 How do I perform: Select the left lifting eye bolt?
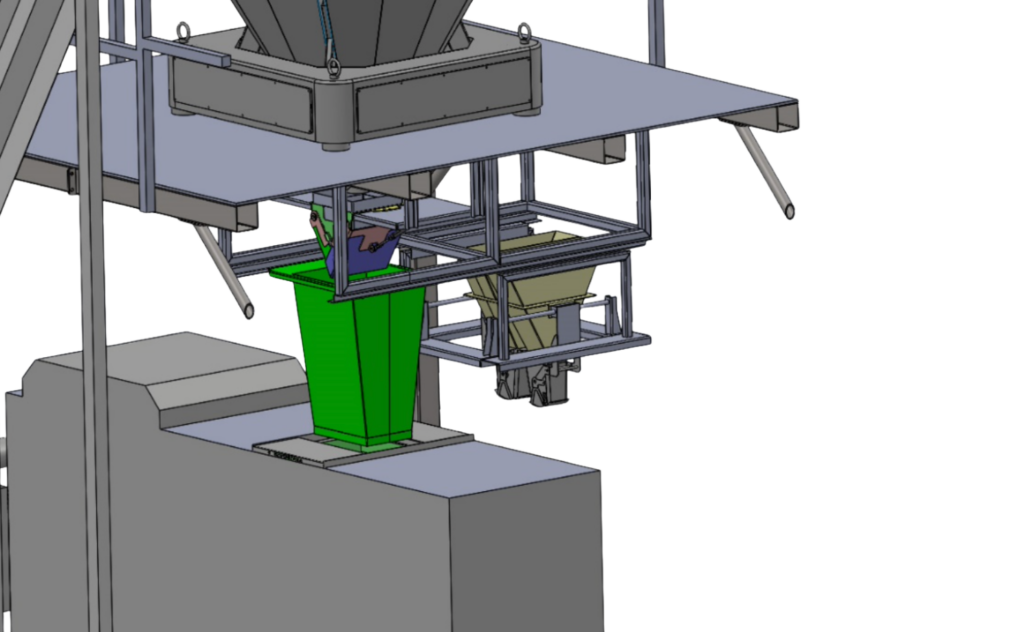tap(186, 33)
